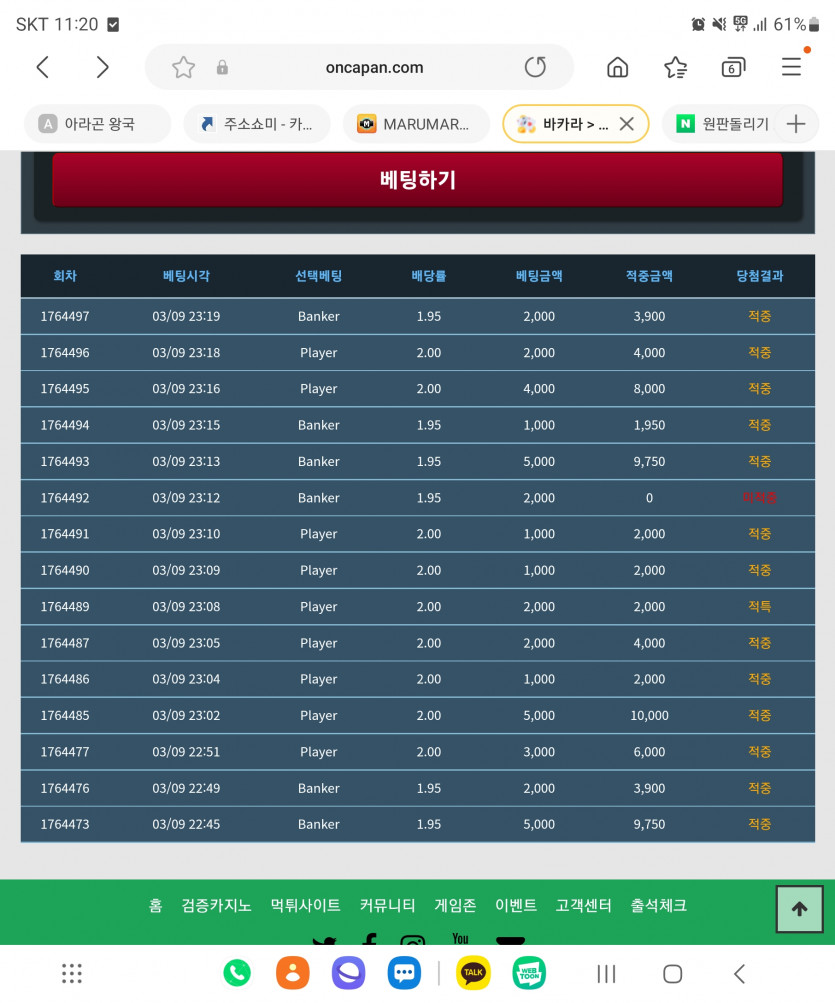Open the 검증카지노 footer link
The image size is (835, 1003).
216,905
